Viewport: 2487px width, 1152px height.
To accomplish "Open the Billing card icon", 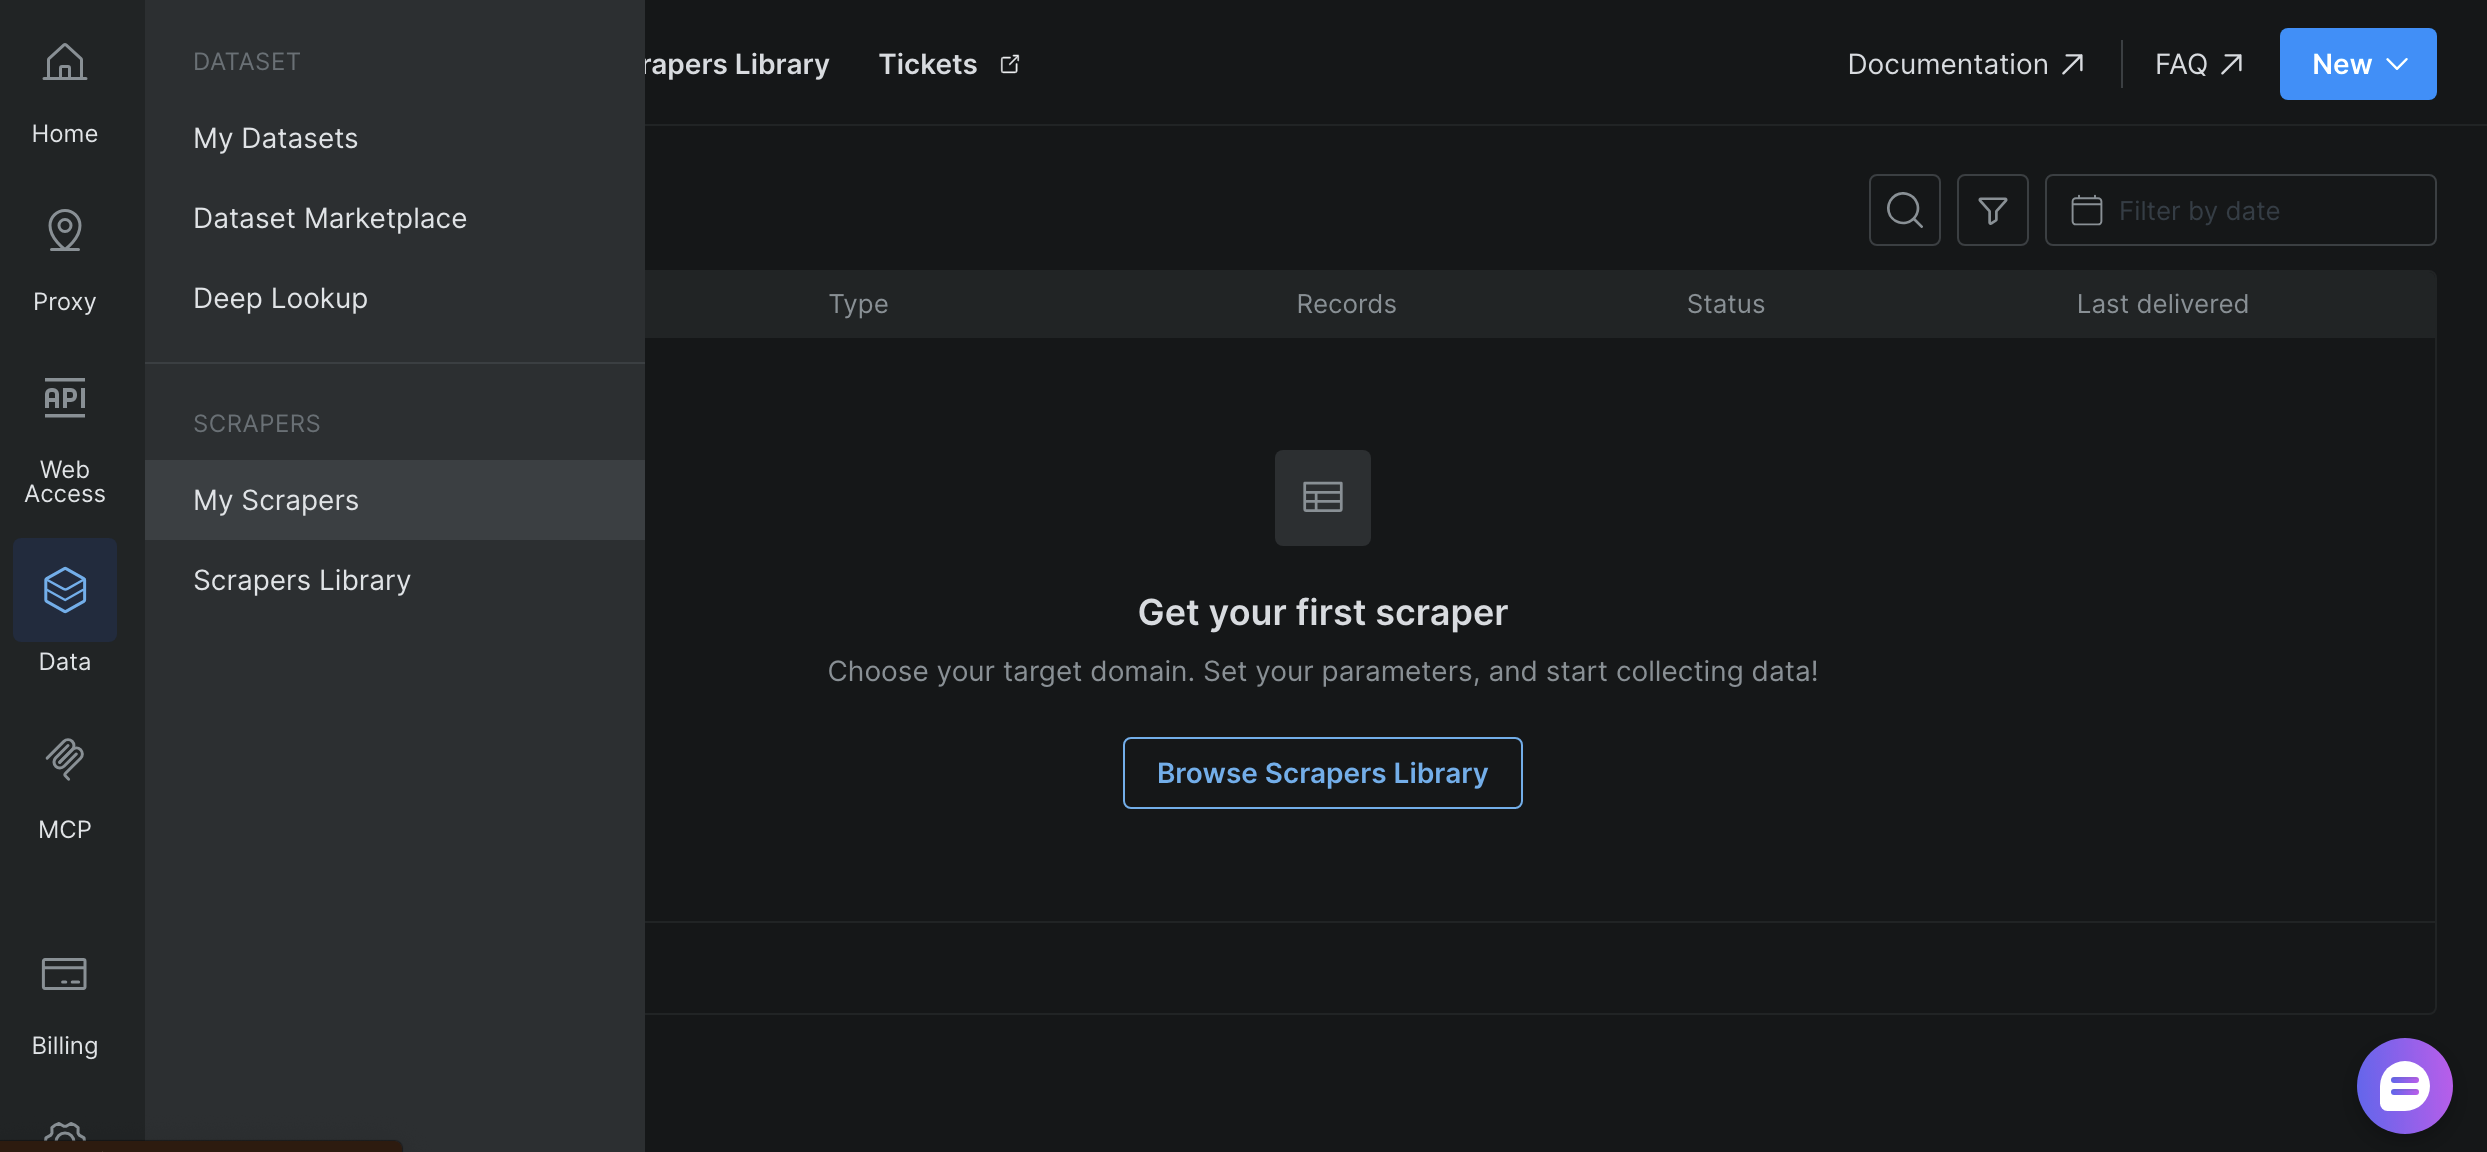I will [x=65, y=974].
